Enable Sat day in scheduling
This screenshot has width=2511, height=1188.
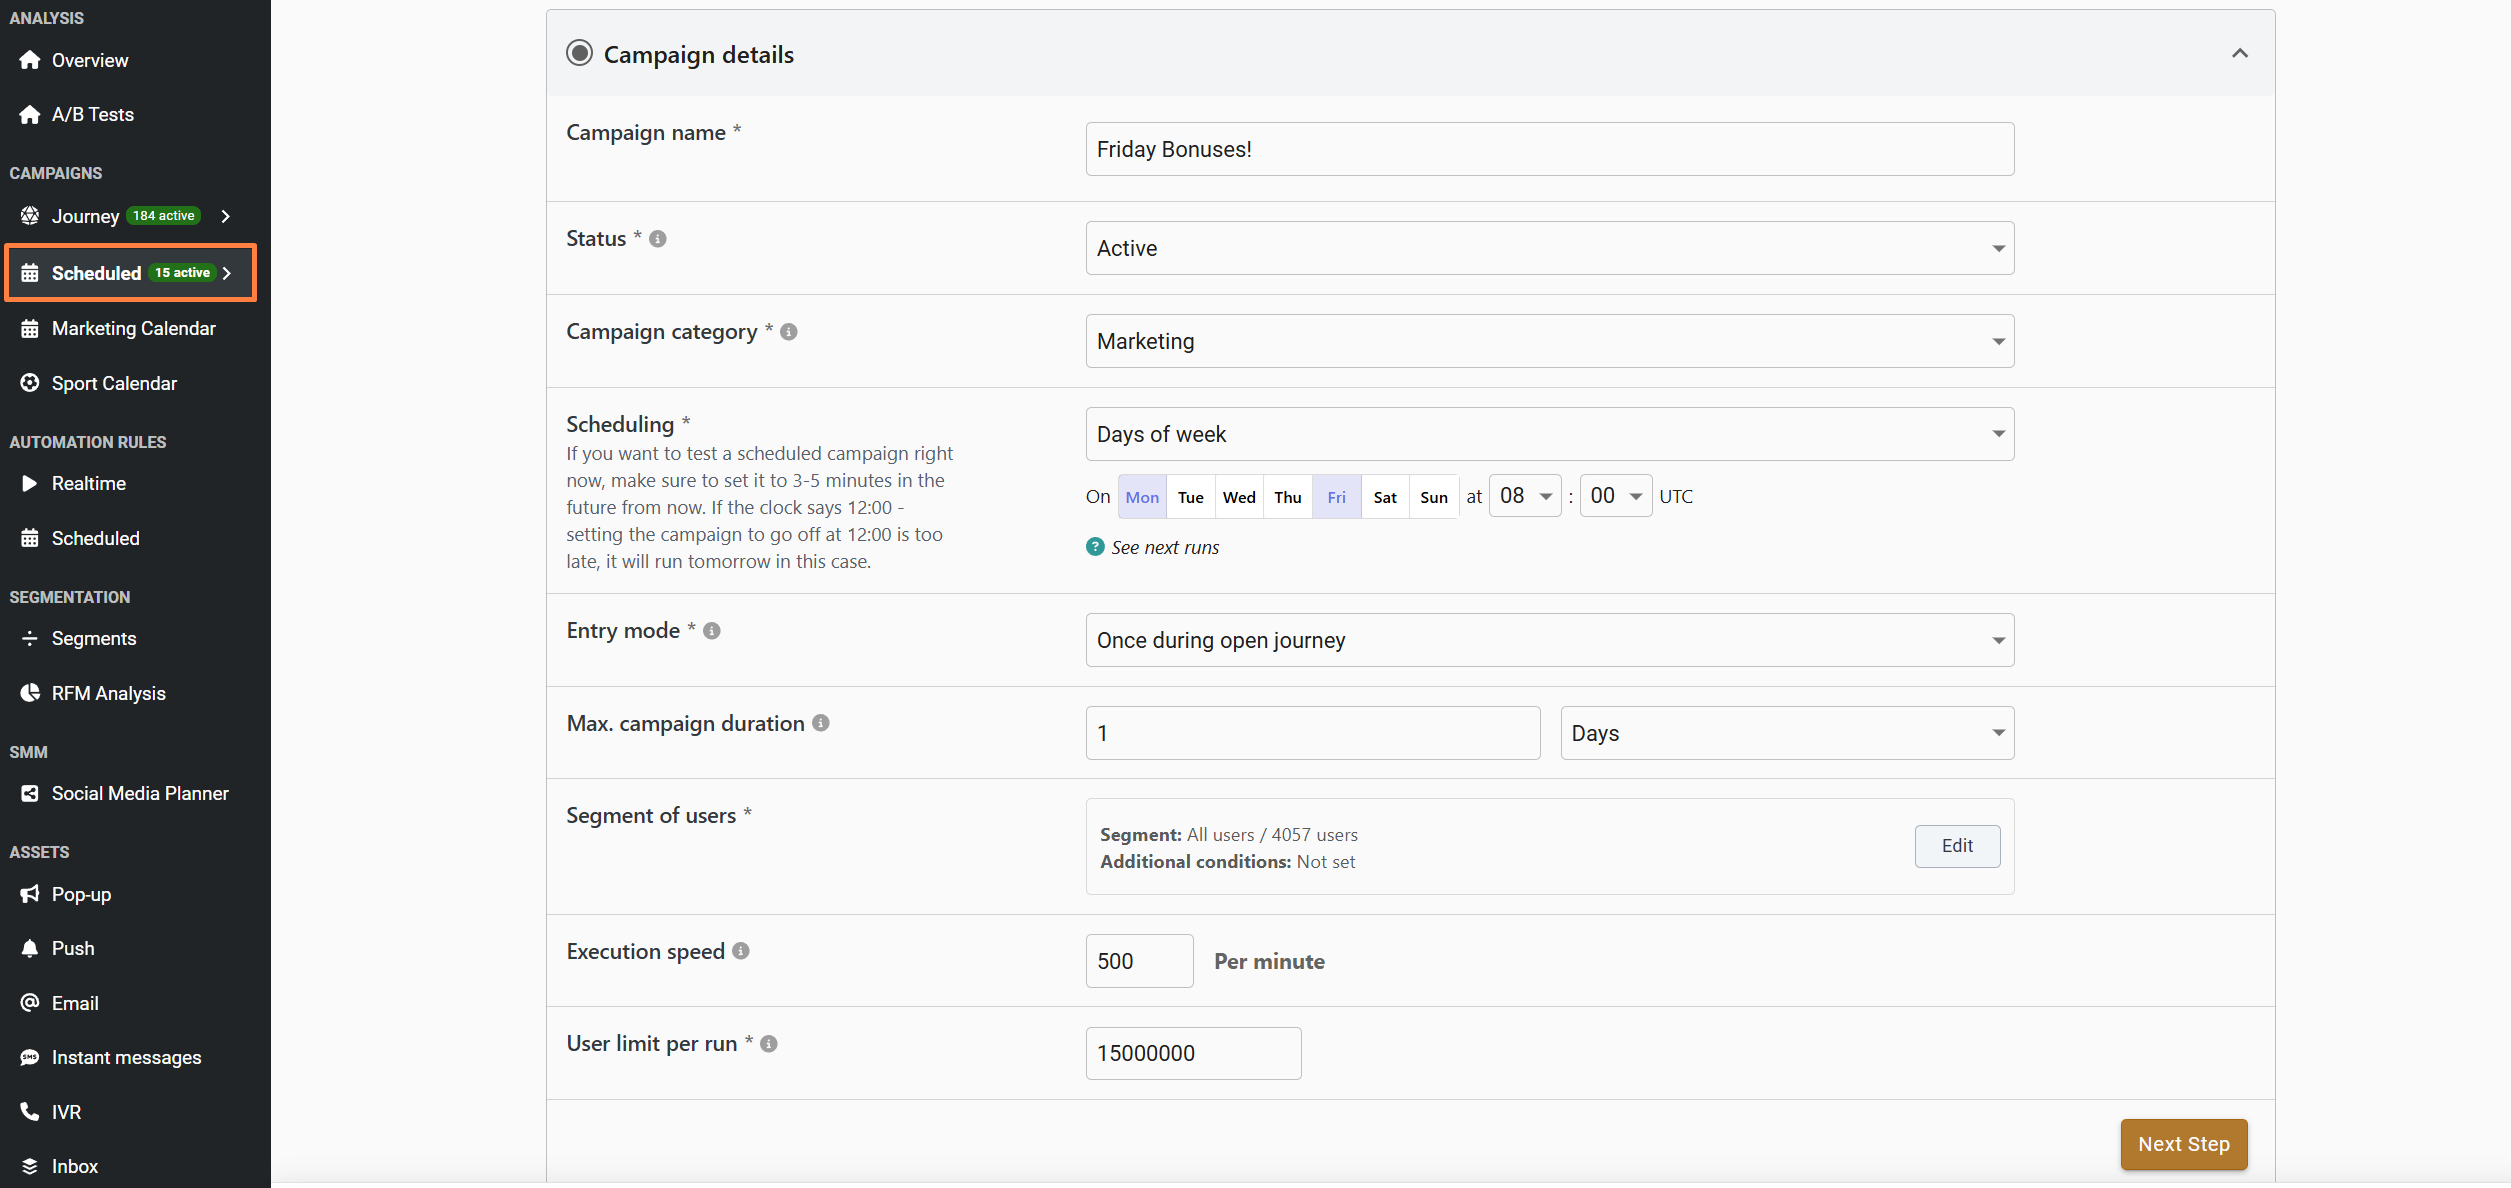click(1385, 497)
